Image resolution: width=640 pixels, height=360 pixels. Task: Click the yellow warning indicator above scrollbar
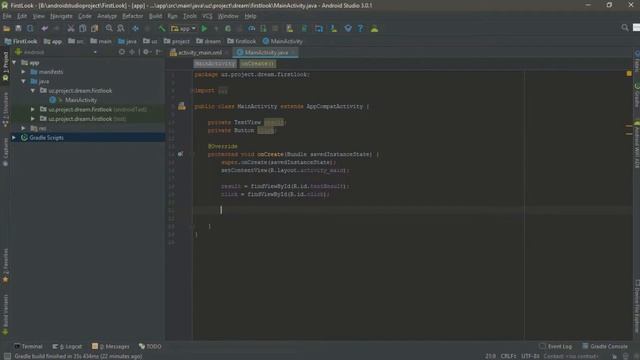629,73
